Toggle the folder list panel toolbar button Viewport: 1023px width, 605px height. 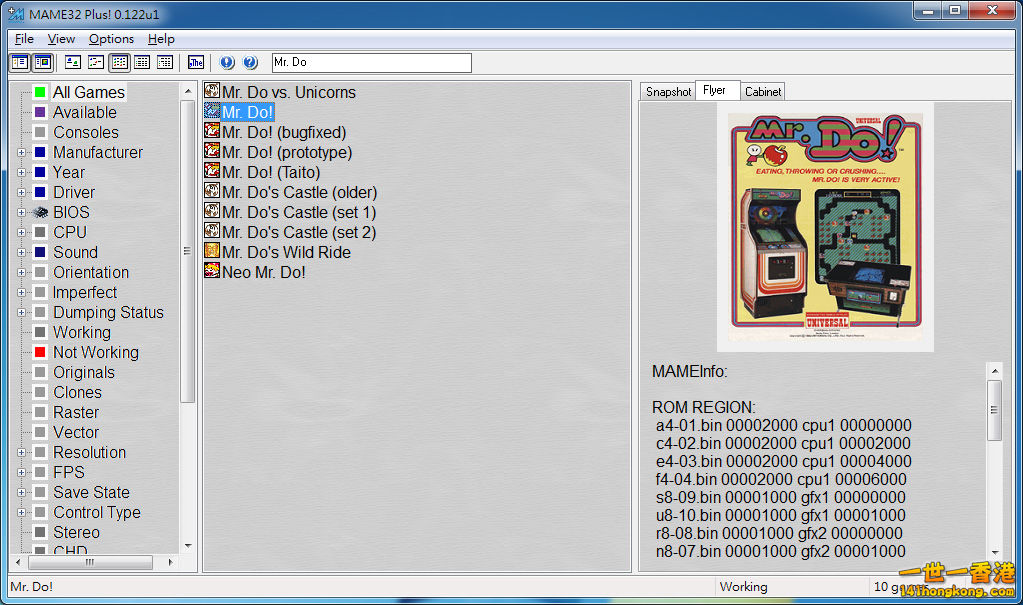[x=19, y=62]
